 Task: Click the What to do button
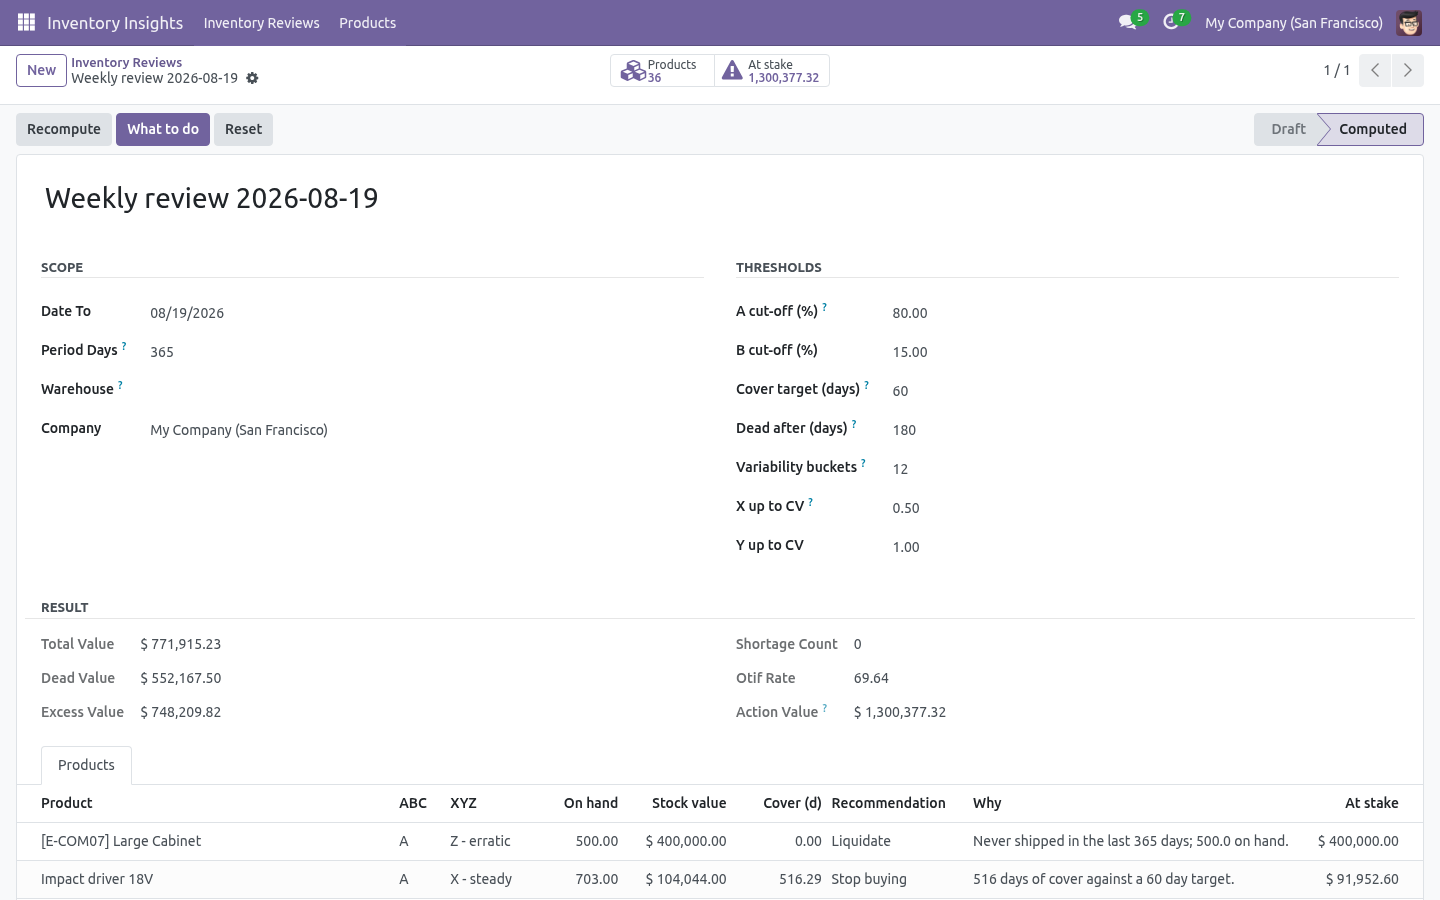click(x=163, y=129)
